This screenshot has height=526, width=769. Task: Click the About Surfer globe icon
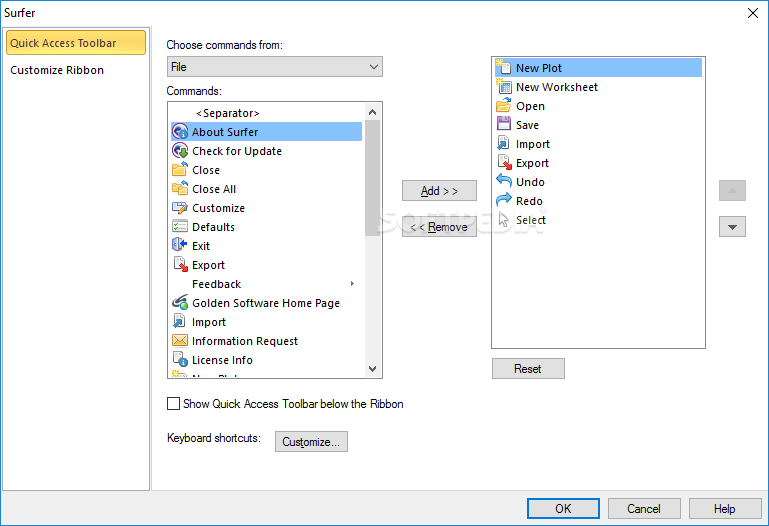point(180,132)
